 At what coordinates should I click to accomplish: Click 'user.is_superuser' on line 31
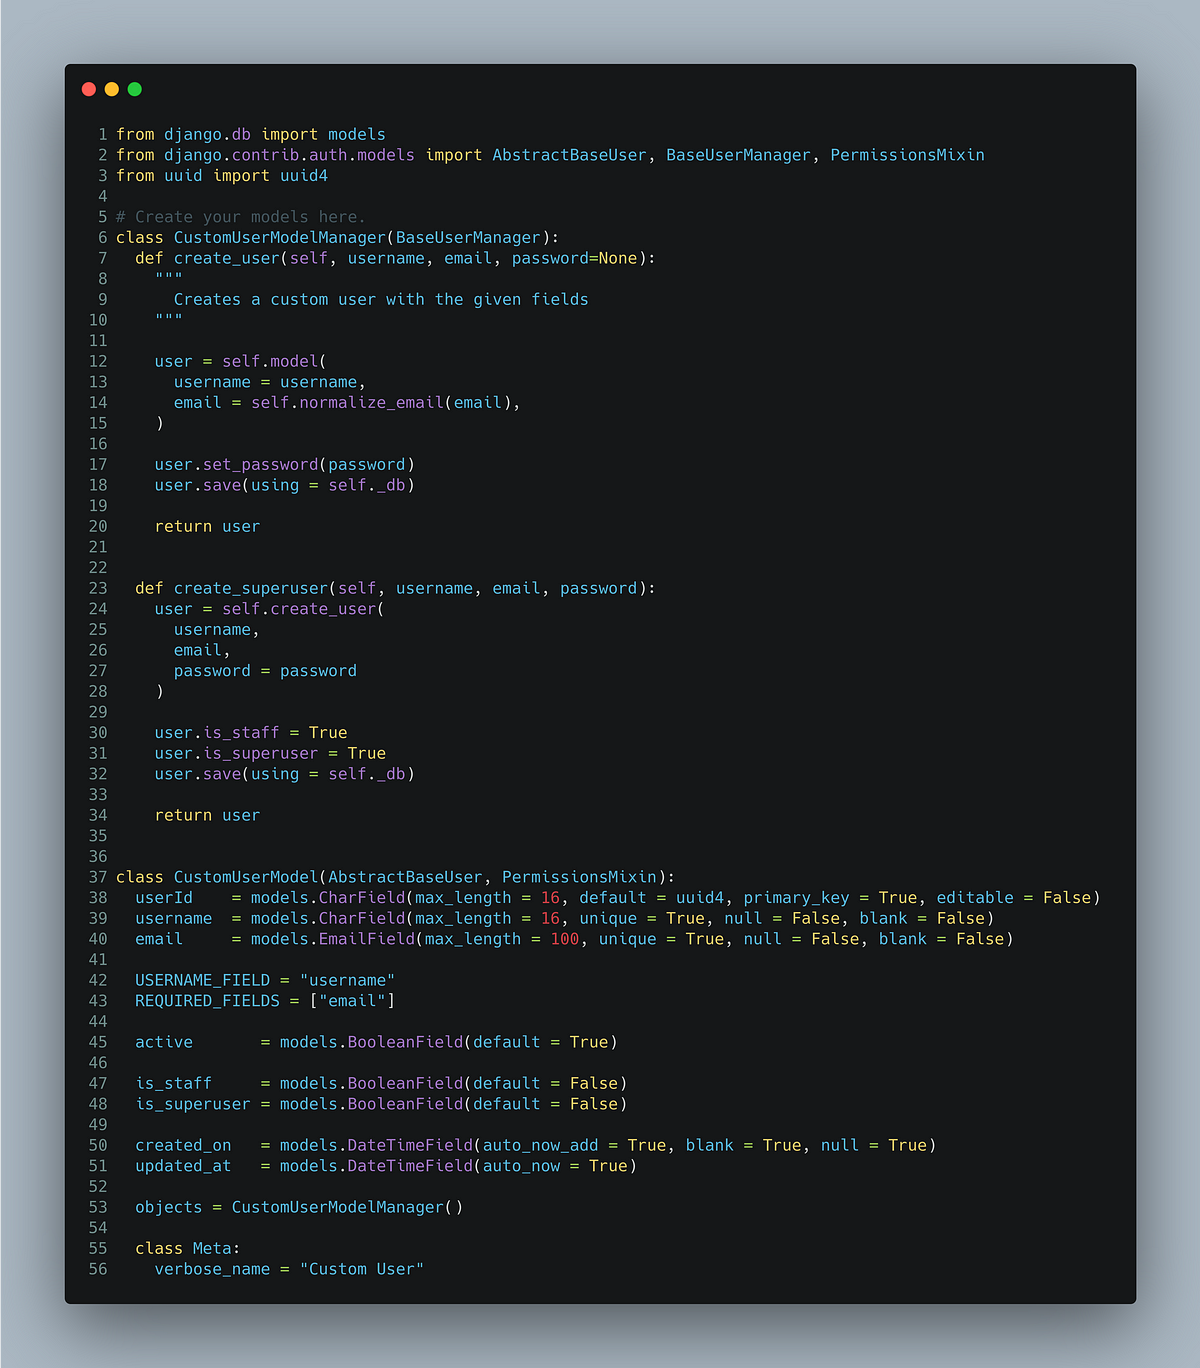(x=236, y=754)
